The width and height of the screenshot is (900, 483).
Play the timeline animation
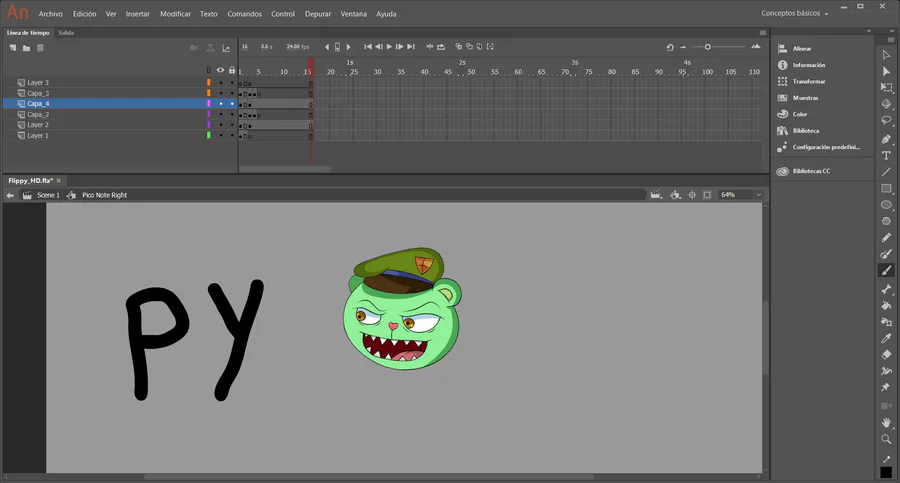click(x=389, y=47)
